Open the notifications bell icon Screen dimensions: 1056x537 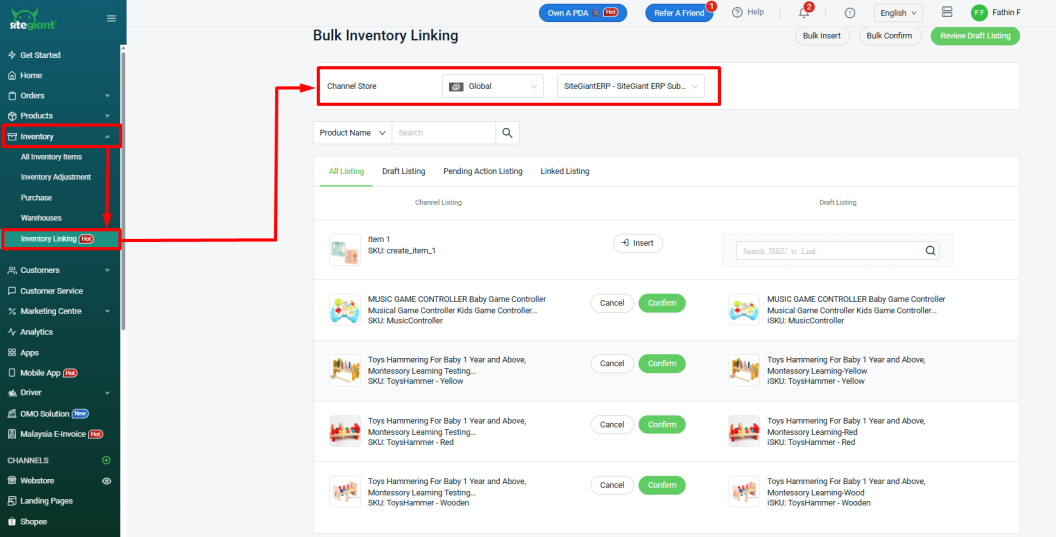click(804, 13)
